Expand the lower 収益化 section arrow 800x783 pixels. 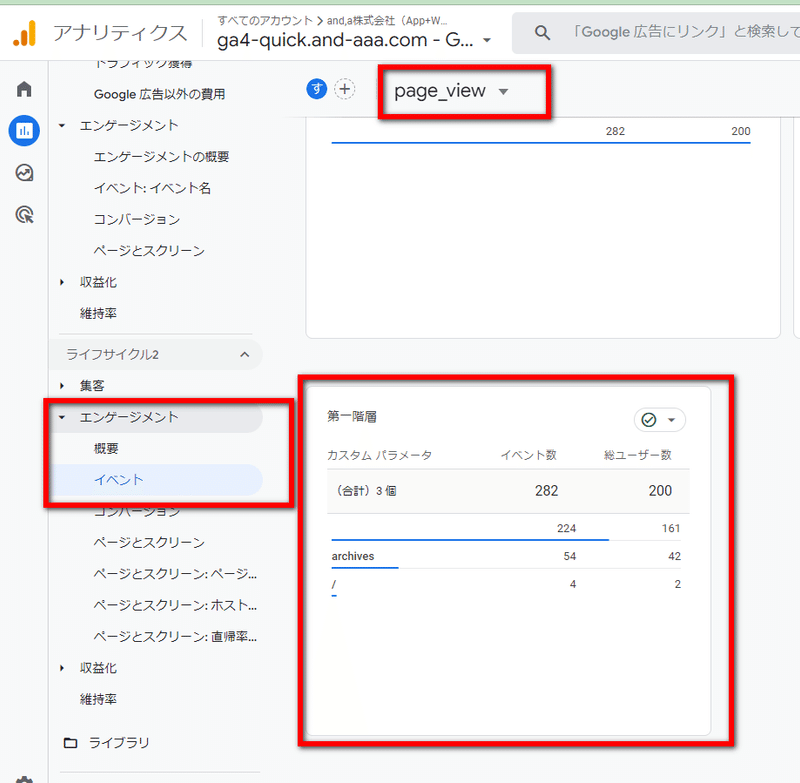coord(62,668)
